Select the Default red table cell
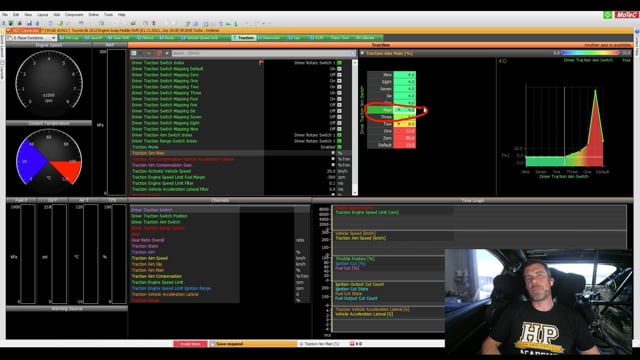The width and height of the screenshot is (640, 360). pyautogui.click(x=404, y=145)
